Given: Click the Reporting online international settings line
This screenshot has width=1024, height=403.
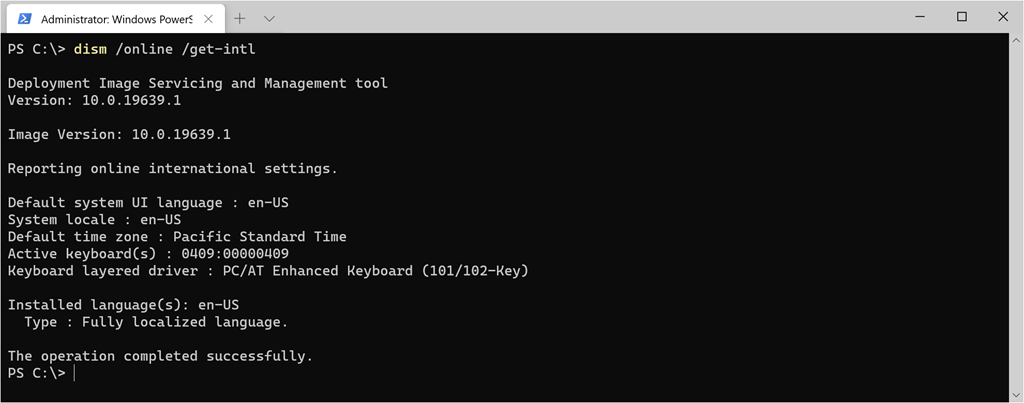Looking at the screenshot, I should [172, 168].
